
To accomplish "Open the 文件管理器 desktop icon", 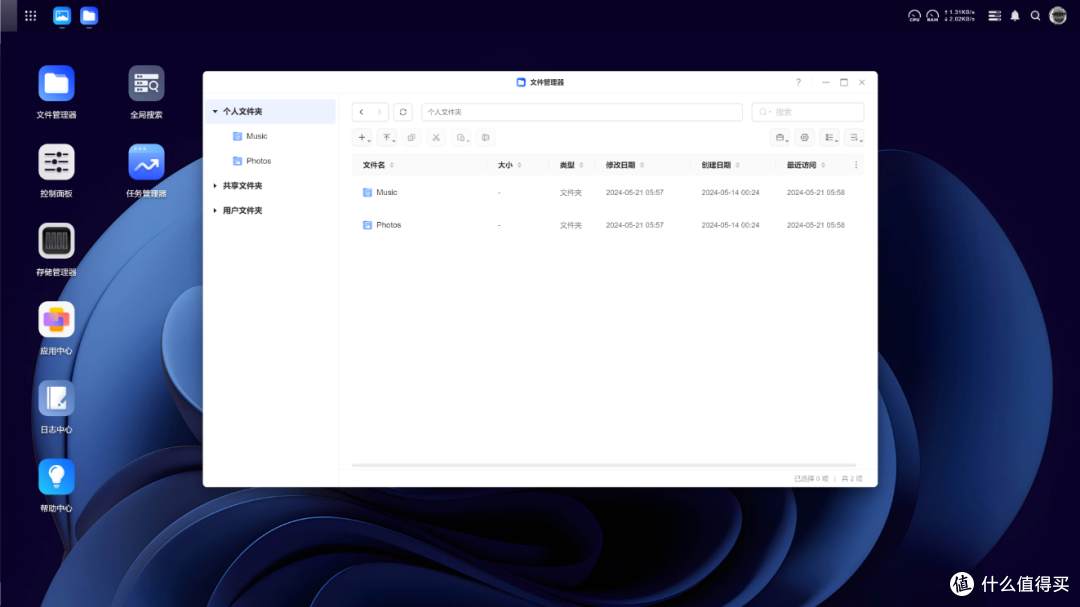I will click(56, 84).
